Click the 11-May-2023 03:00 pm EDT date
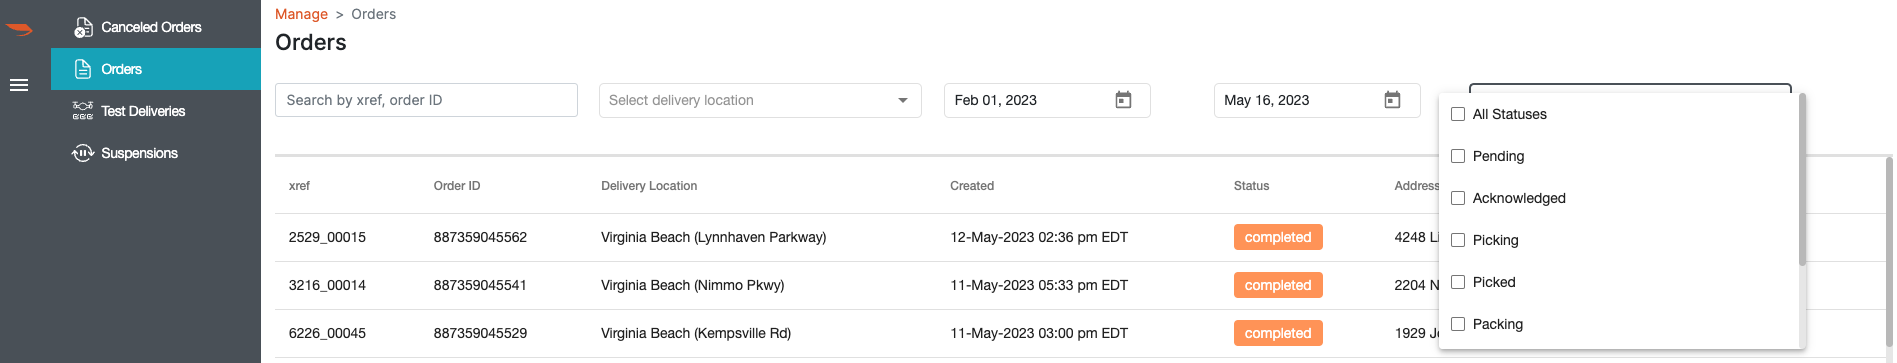This screenshot has width=1897, height=363. pyautogui.click(x=1039, y=333)
